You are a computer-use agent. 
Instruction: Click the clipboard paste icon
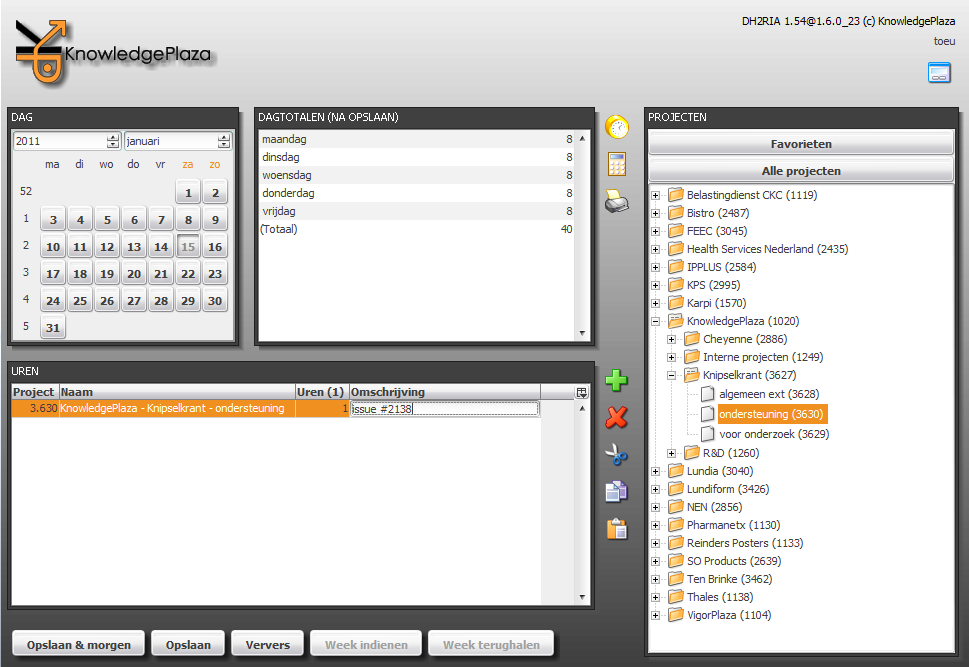pyautogui.click(x=617, y=529)
